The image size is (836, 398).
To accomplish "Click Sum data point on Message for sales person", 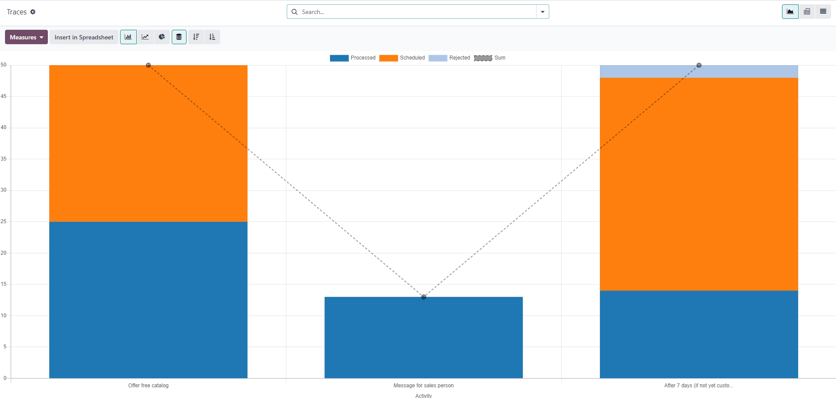I will (x=423, y=297).
